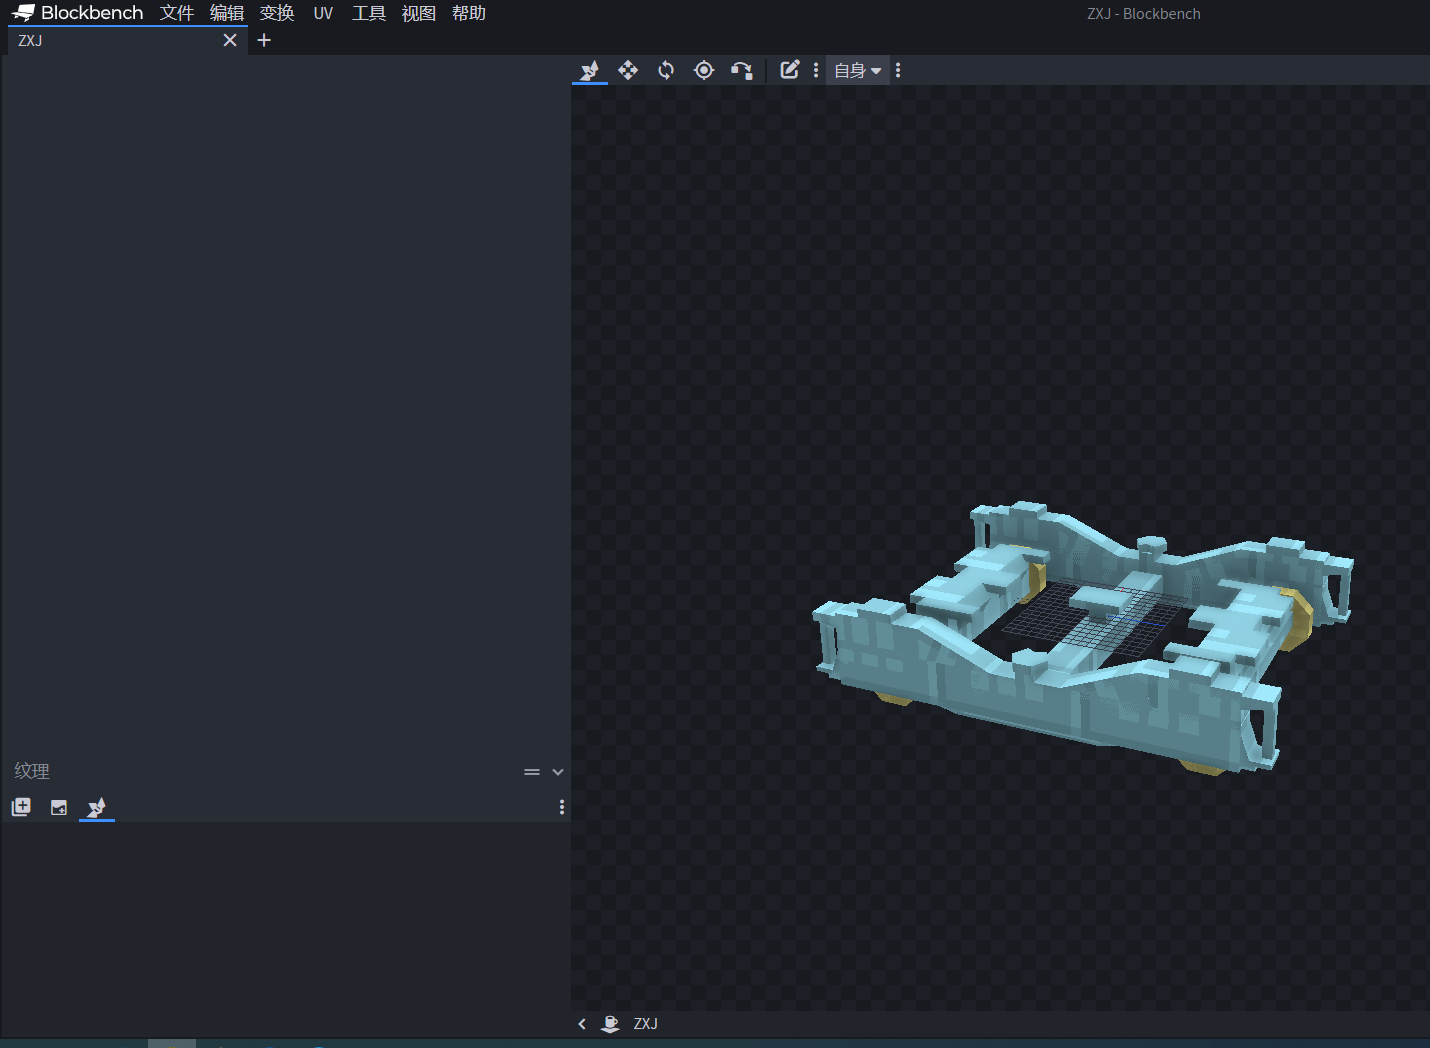The height and width of the screenshot is (1048, 1430).
Task: Open the options dots after 自身 dropdown
Action: 898,70
